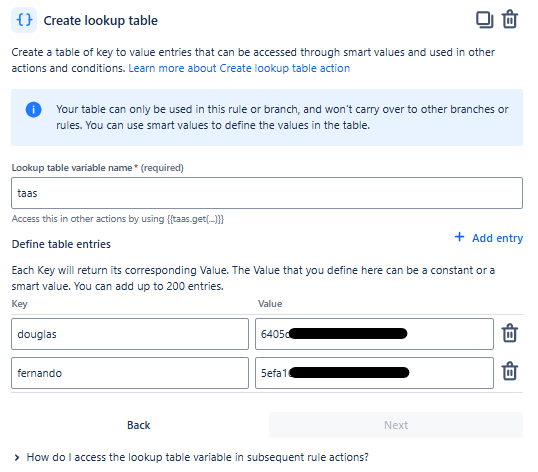The width and height of the screenshot is (538, 472).
Task: Click the Value field starting with 5efa1
Action: point(374,373)
